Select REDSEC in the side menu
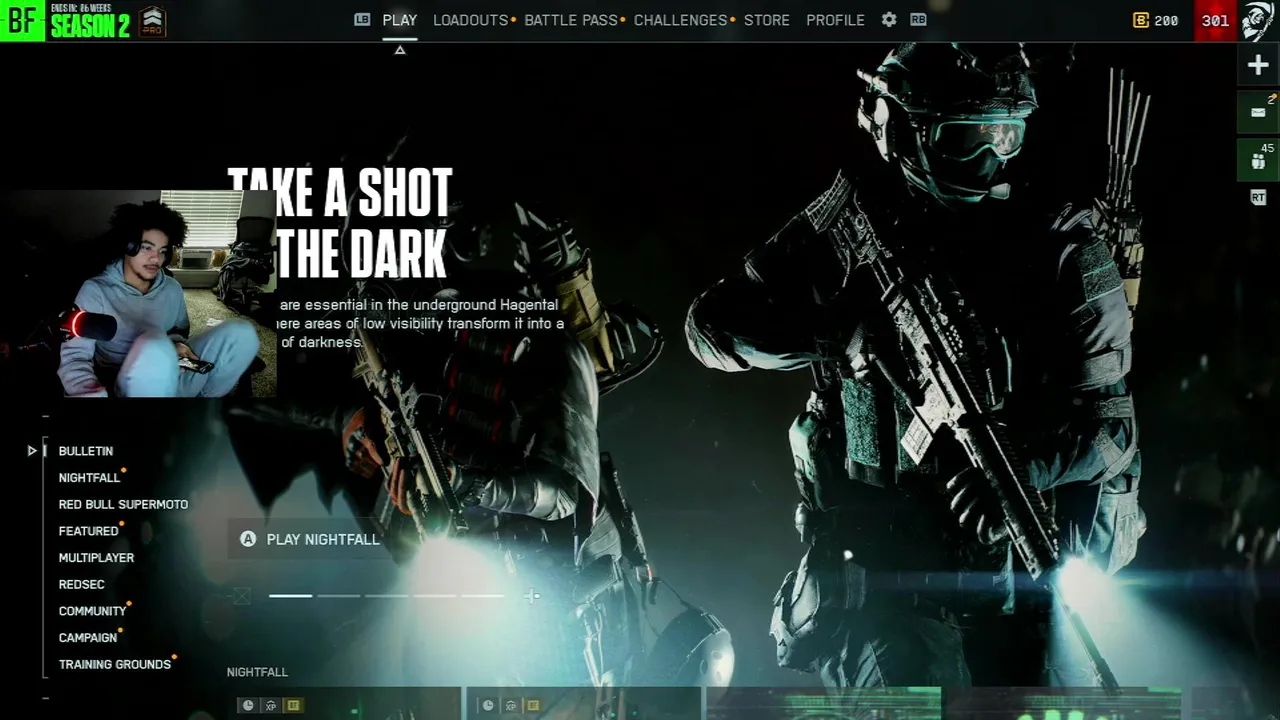The image size is (1280, 720). 81,584
